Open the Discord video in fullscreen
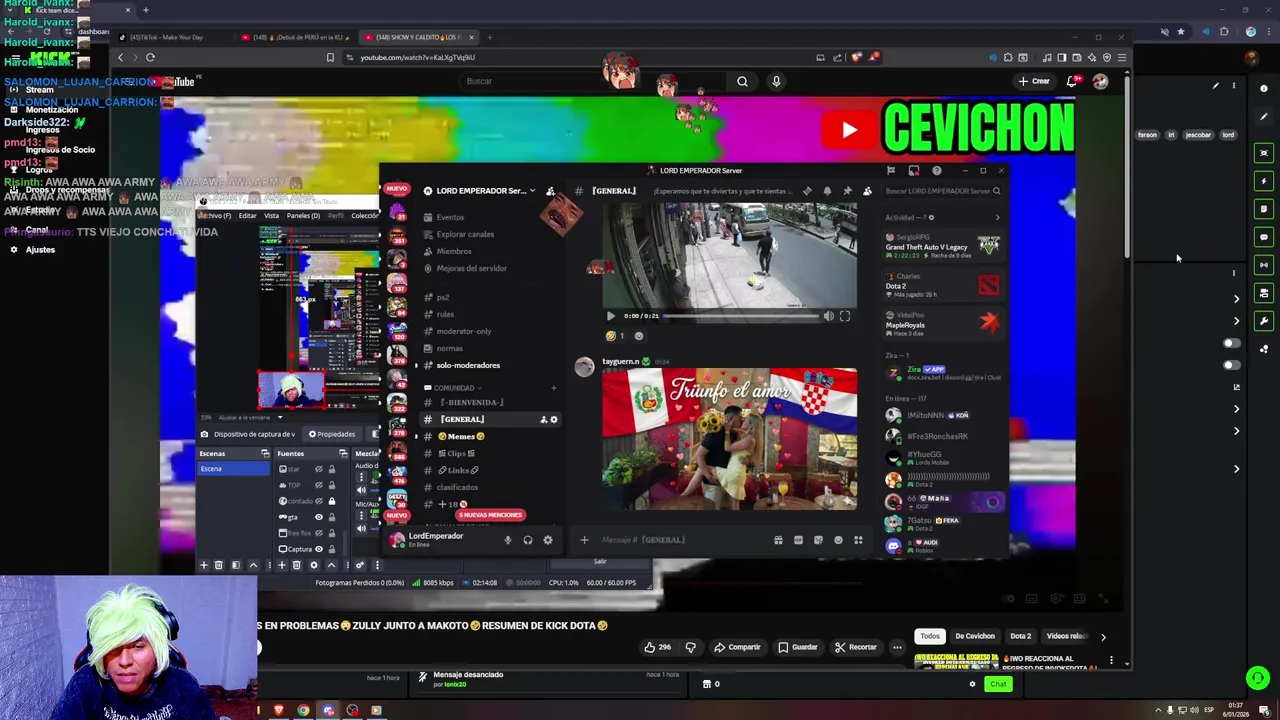This screenshot has height=720, width=1280. (x=845, y=316)
